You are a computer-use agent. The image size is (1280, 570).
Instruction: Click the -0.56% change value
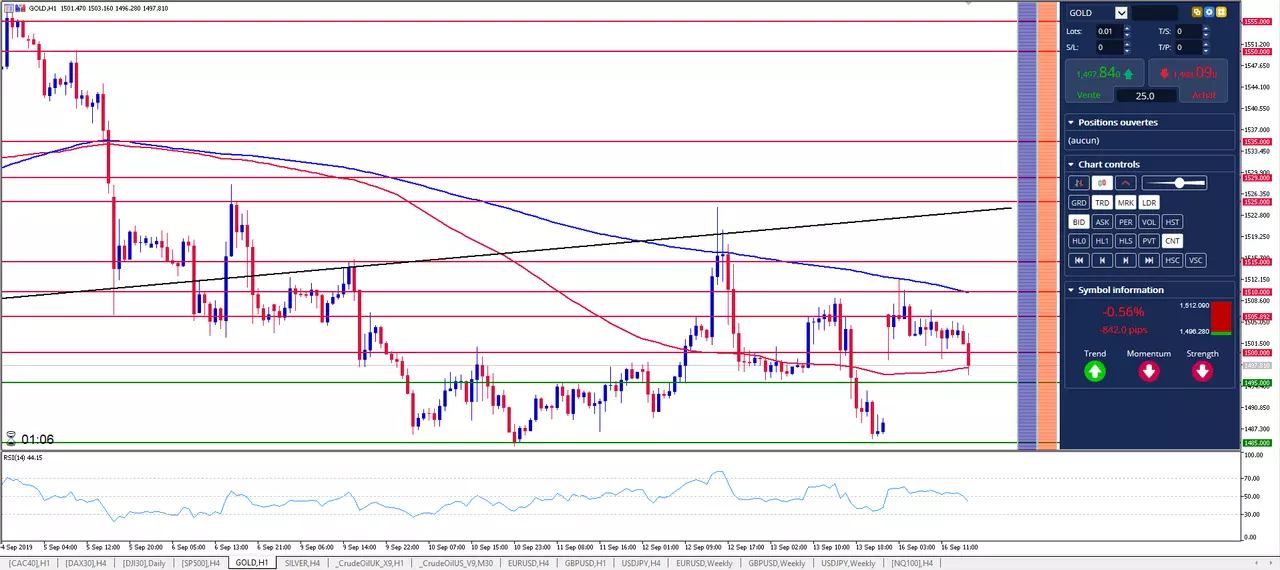[1125, 312]
